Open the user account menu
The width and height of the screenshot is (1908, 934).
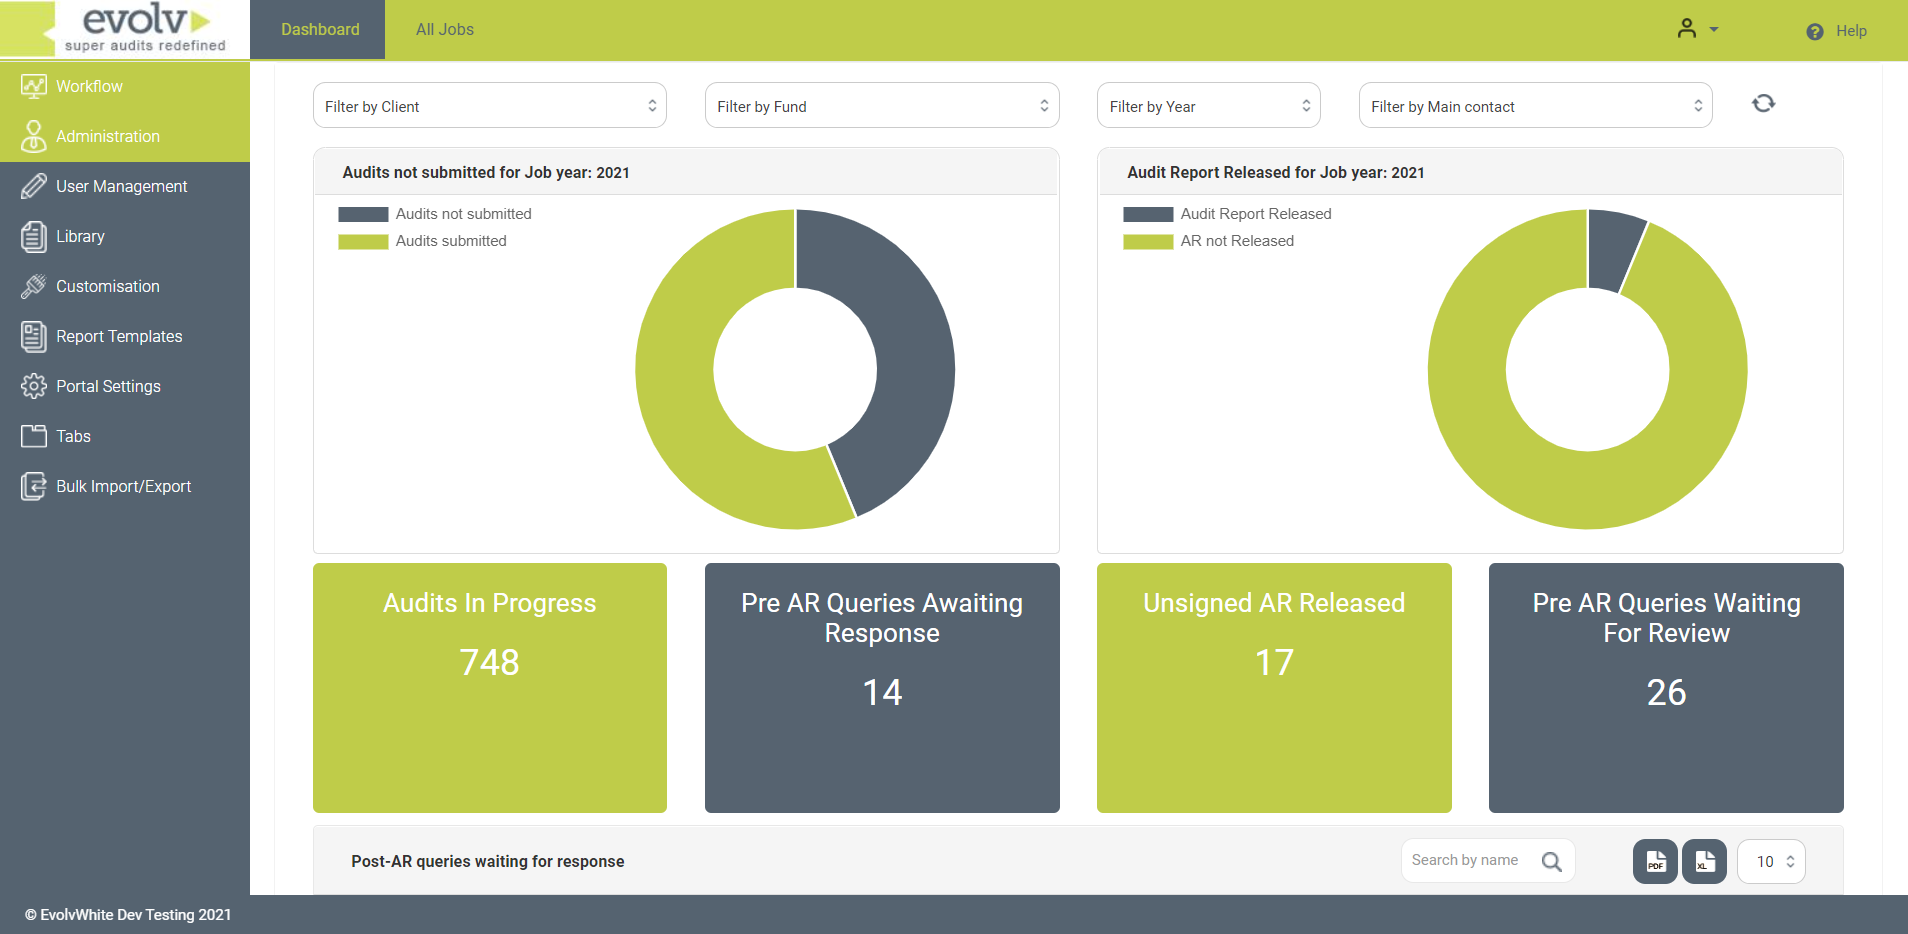(x=1695, y=29)
